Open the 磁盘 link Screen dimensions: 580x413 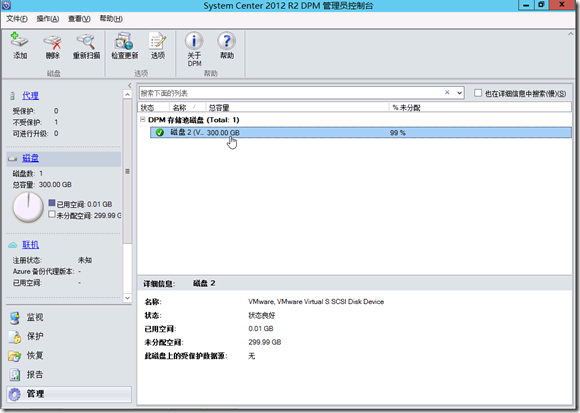tap(30, 158)
